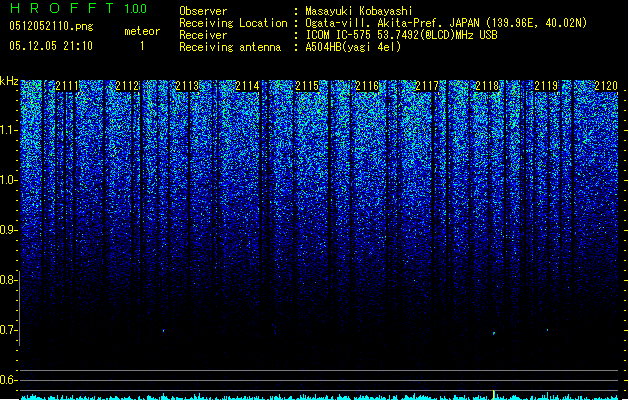Click the 2117 time marker
Viewport: 629px width, 400px height.
427,86
